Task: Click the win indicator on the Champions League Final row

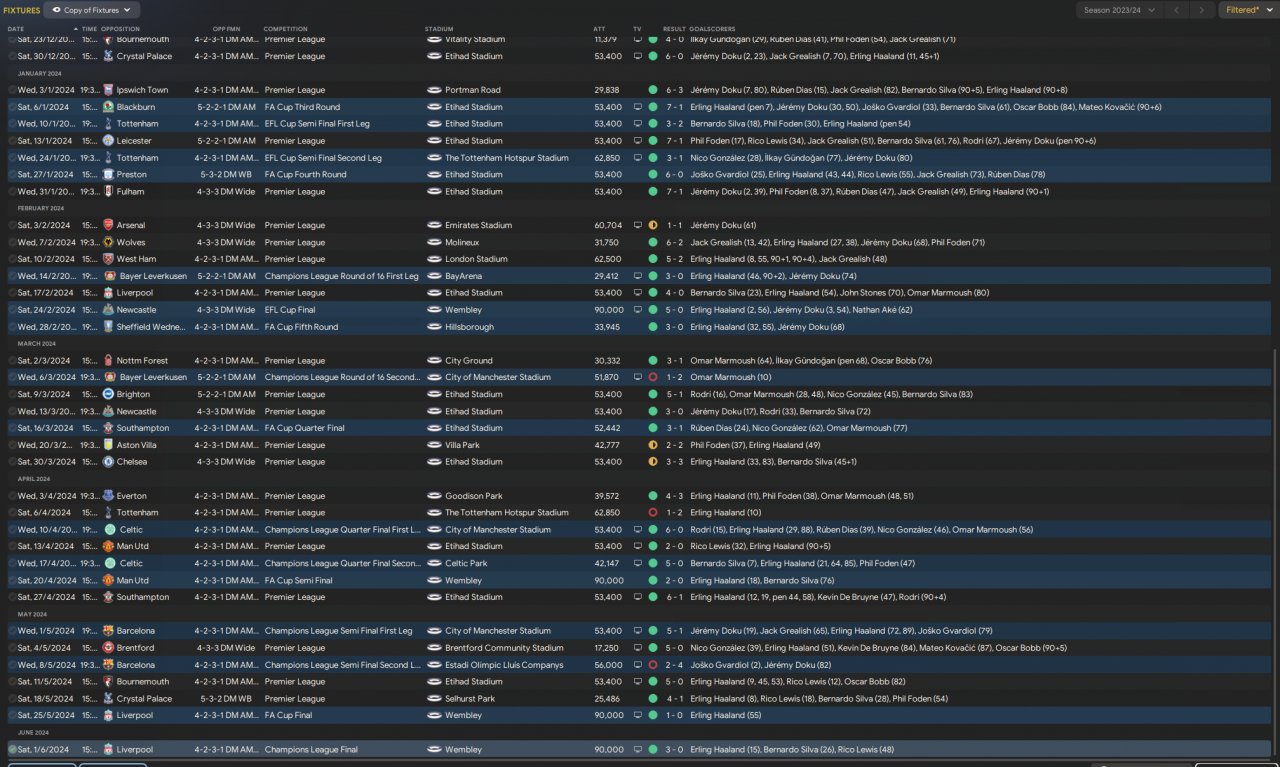Action: [653, 750]
